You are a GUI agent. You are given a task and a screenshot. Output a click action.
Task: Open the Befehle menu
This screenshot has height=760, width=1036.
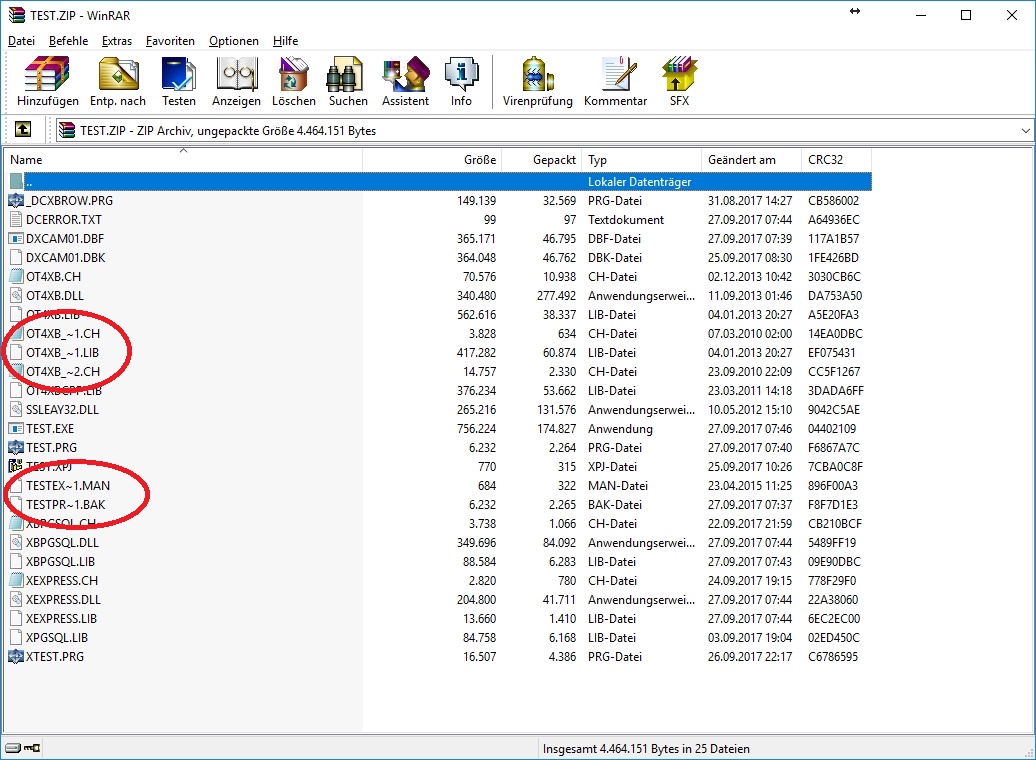click(68, 41)
